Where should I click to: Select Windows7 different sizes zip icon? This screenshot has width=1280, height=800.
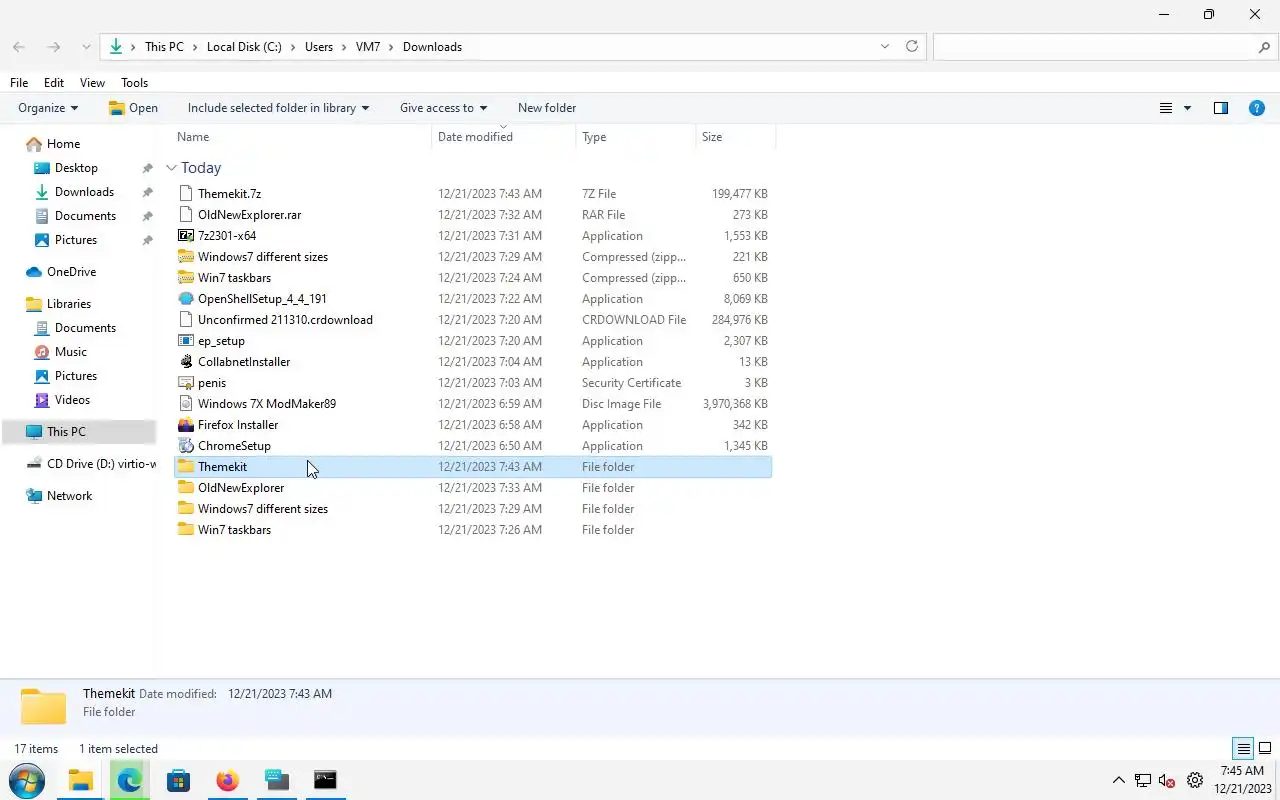185,257
